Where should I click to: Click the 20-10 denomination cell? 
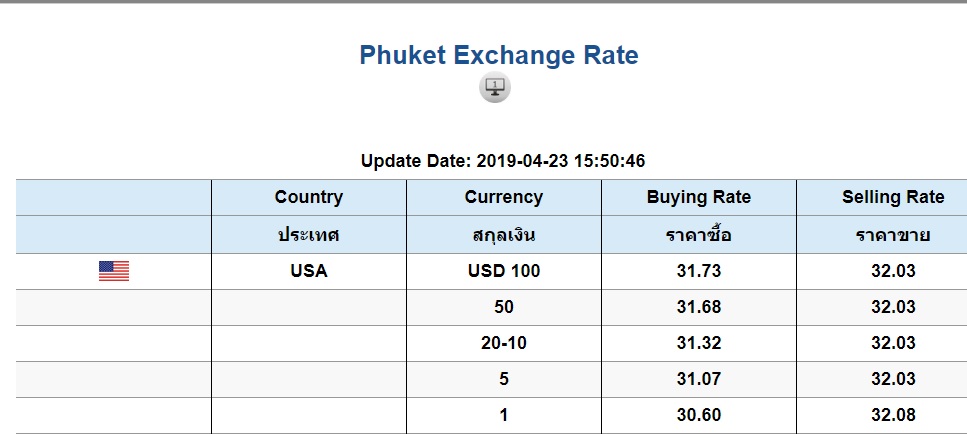point(503,343)
